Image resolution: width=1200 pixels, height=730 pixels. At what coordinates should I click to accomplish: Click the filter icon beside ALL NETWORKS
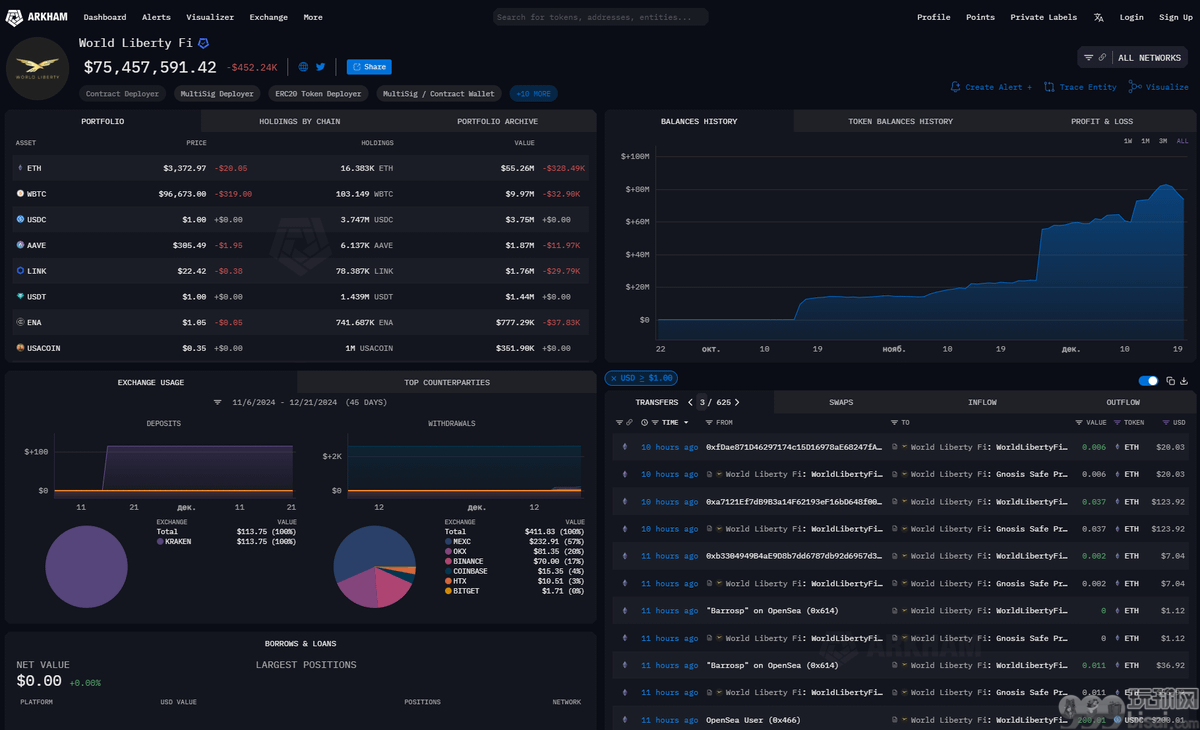[1089, 58]
